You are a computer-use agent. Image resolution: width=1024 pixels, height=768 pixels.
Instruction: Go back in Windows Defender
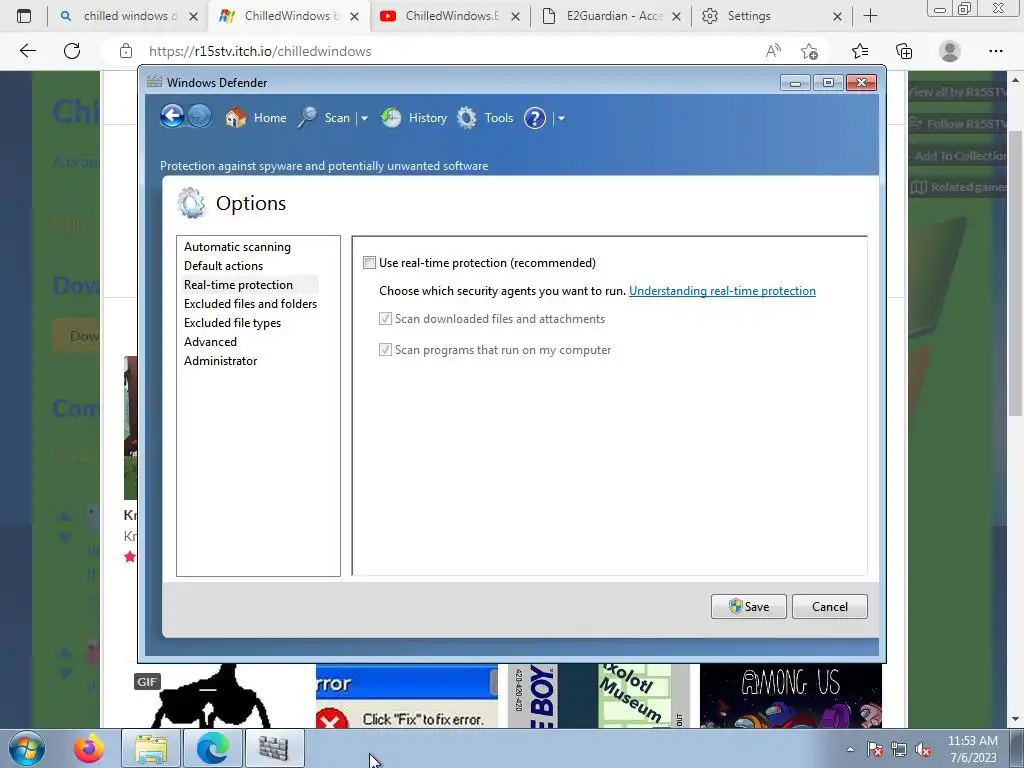point(172,117)
